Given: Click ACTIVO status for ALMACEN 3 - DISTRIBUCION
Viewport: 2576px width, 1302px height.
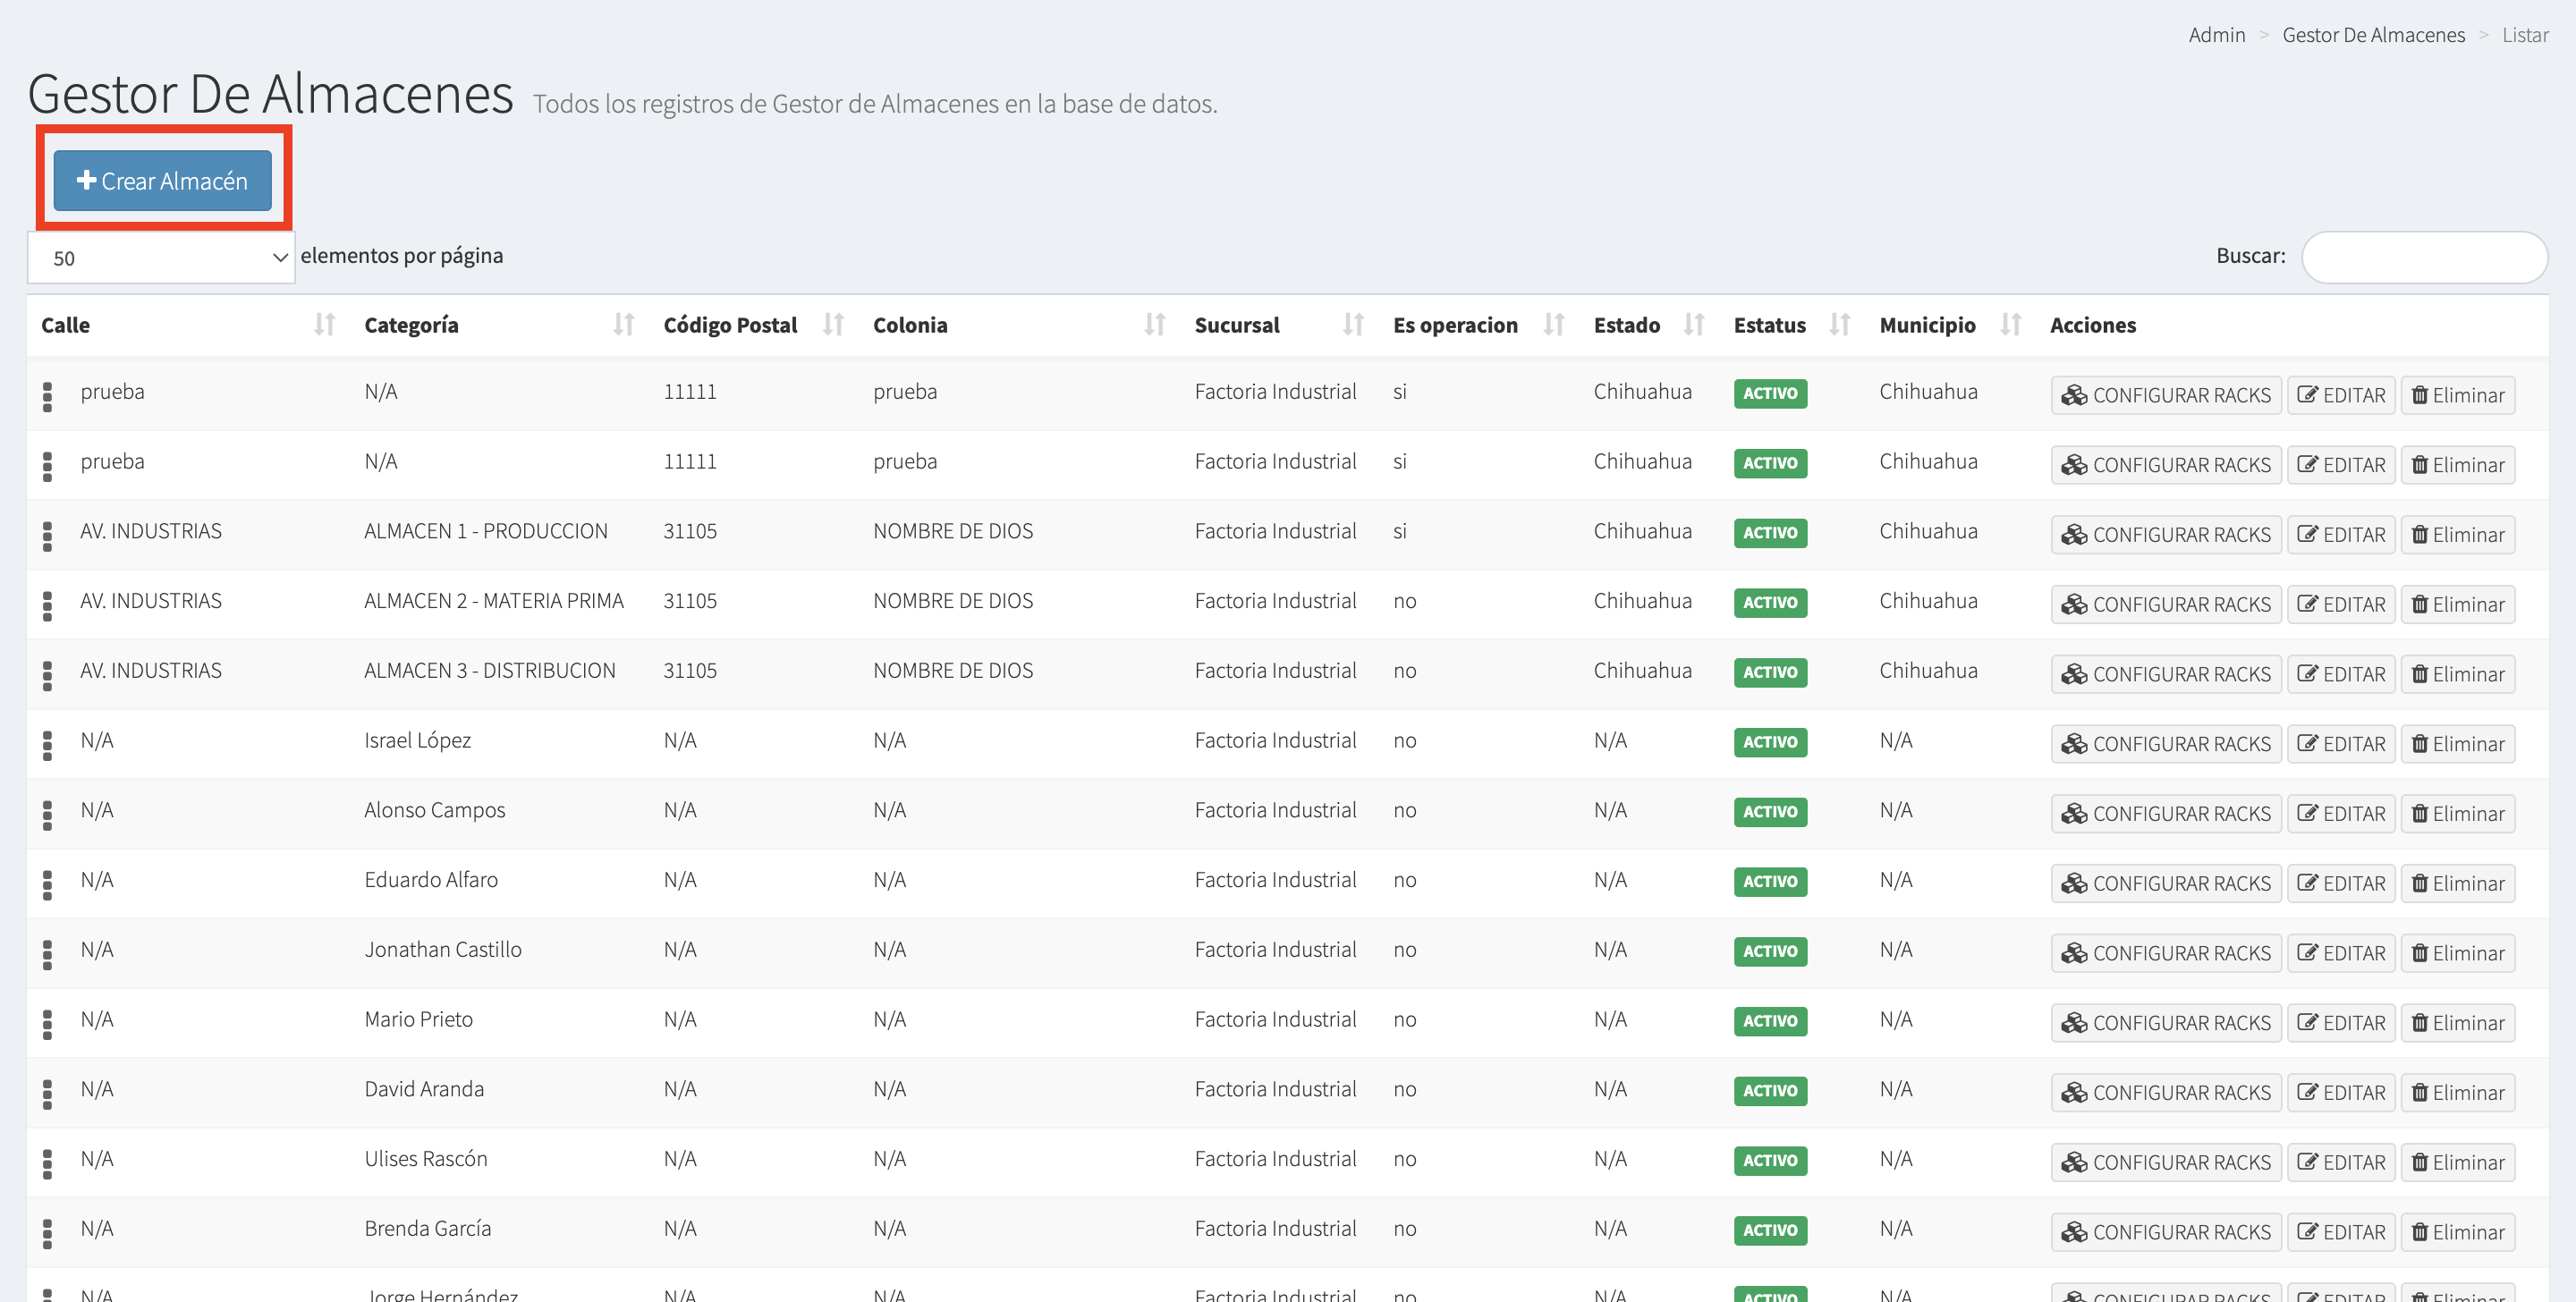Looking at the screenshot, I should click(1769, 673).
